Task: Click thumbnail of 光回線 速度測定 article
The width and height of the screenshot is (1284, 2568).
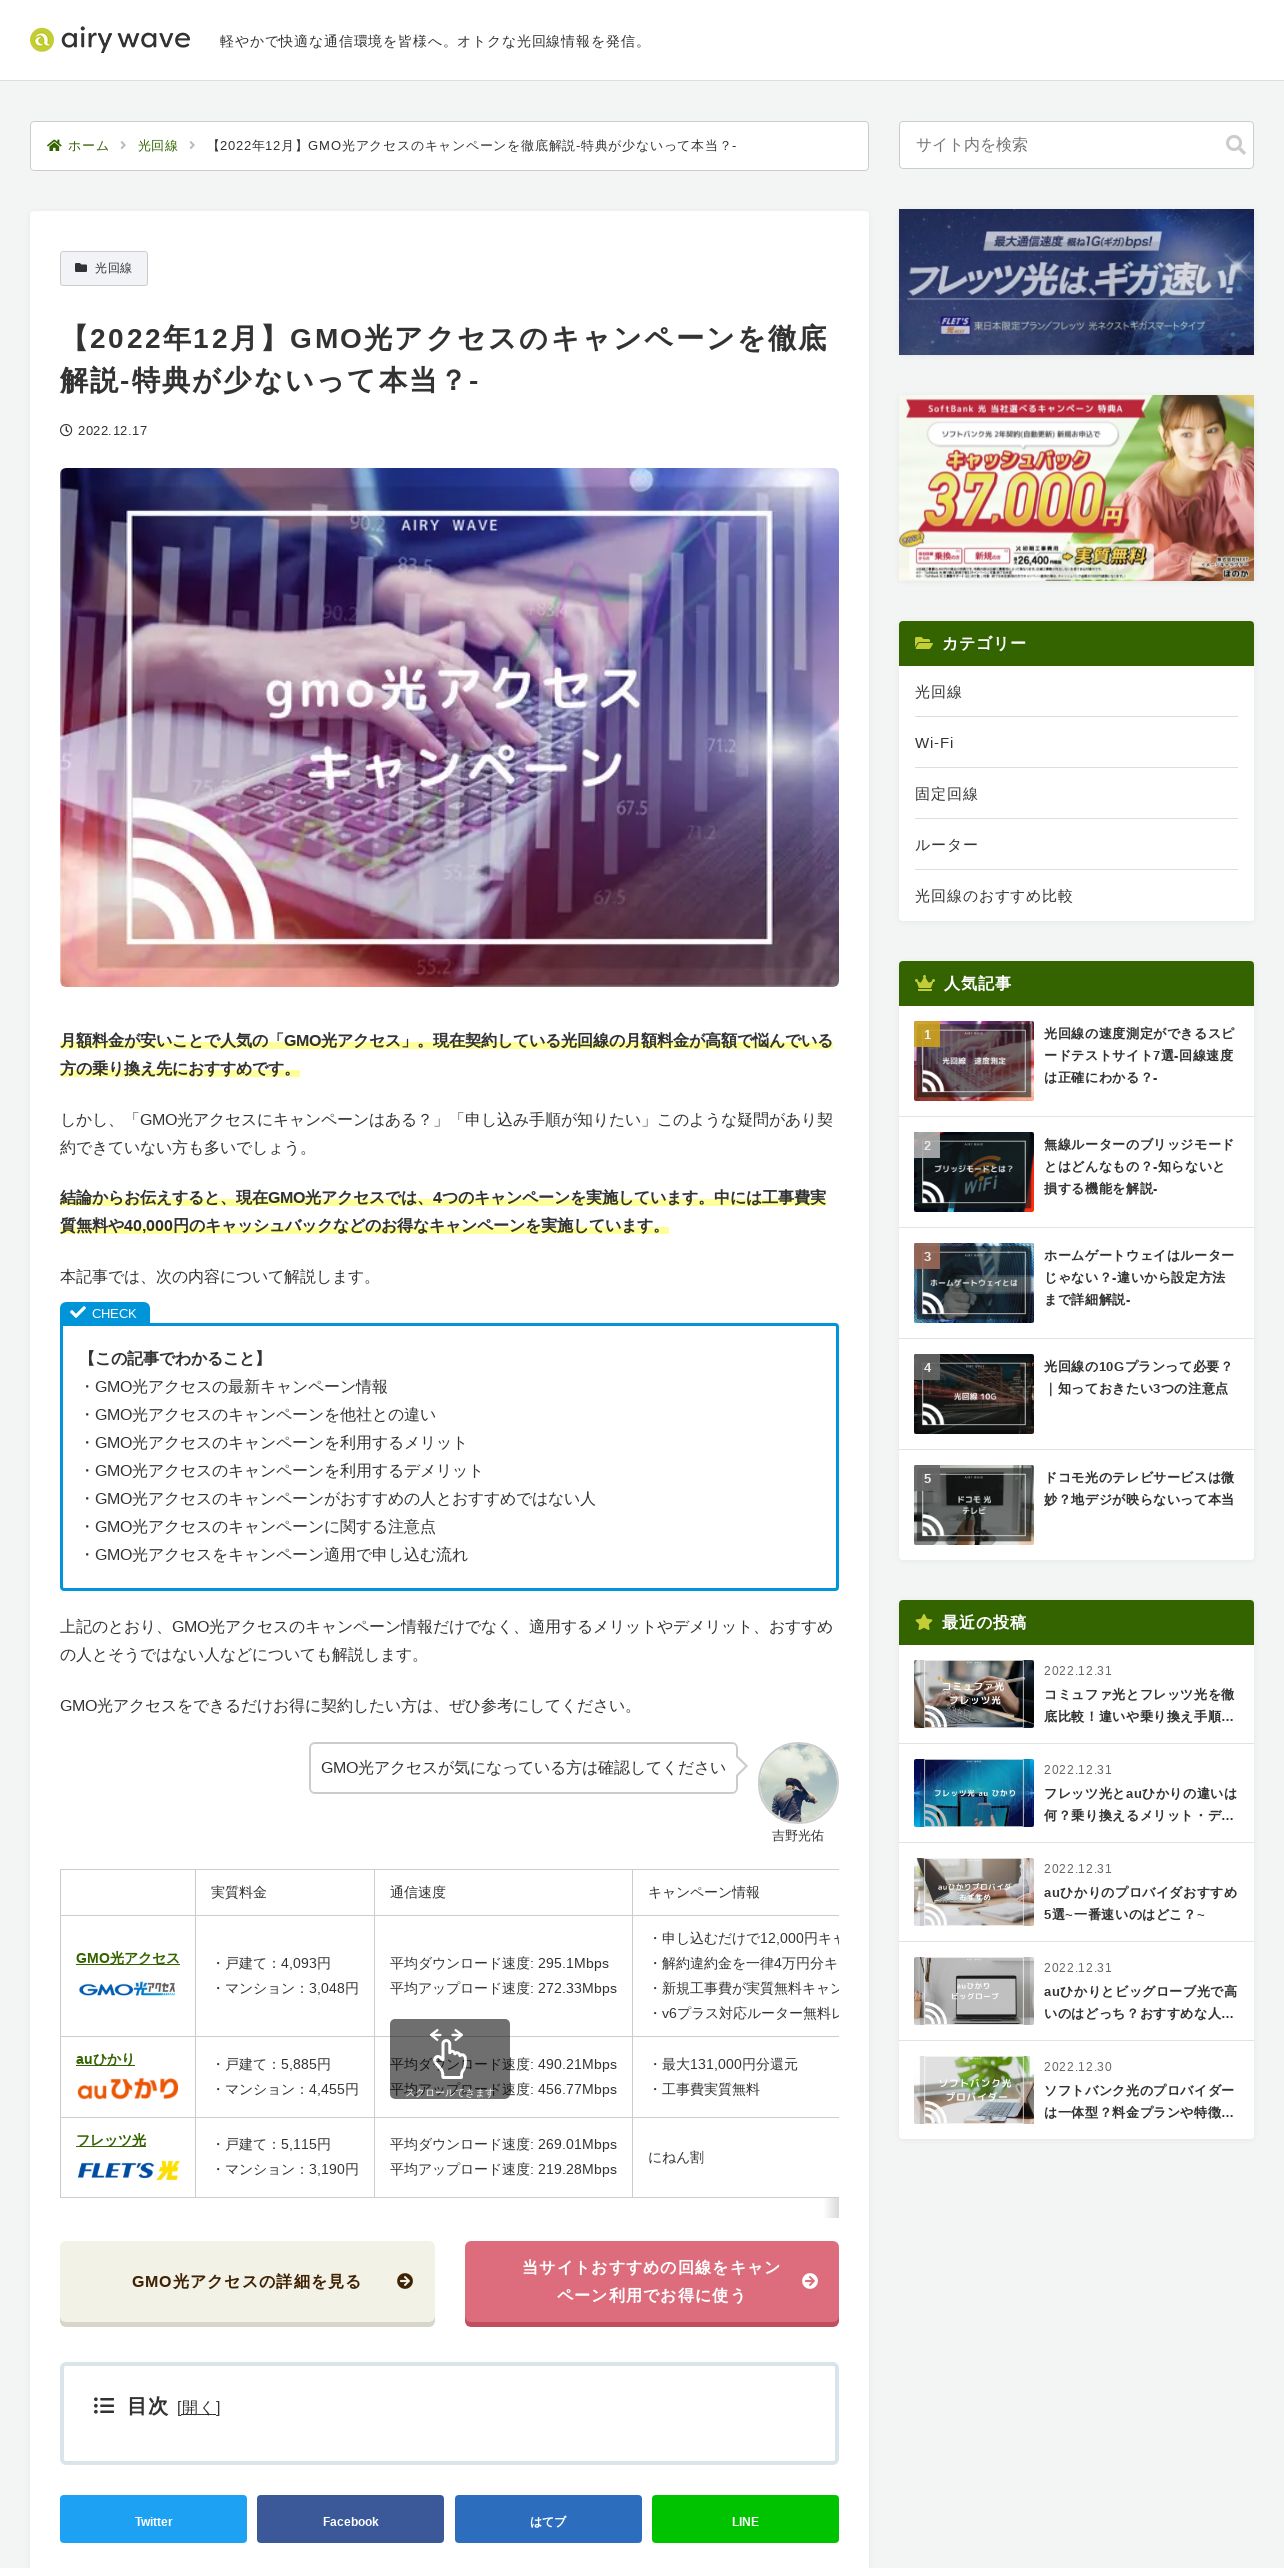Action: [x=974, y=1061]
